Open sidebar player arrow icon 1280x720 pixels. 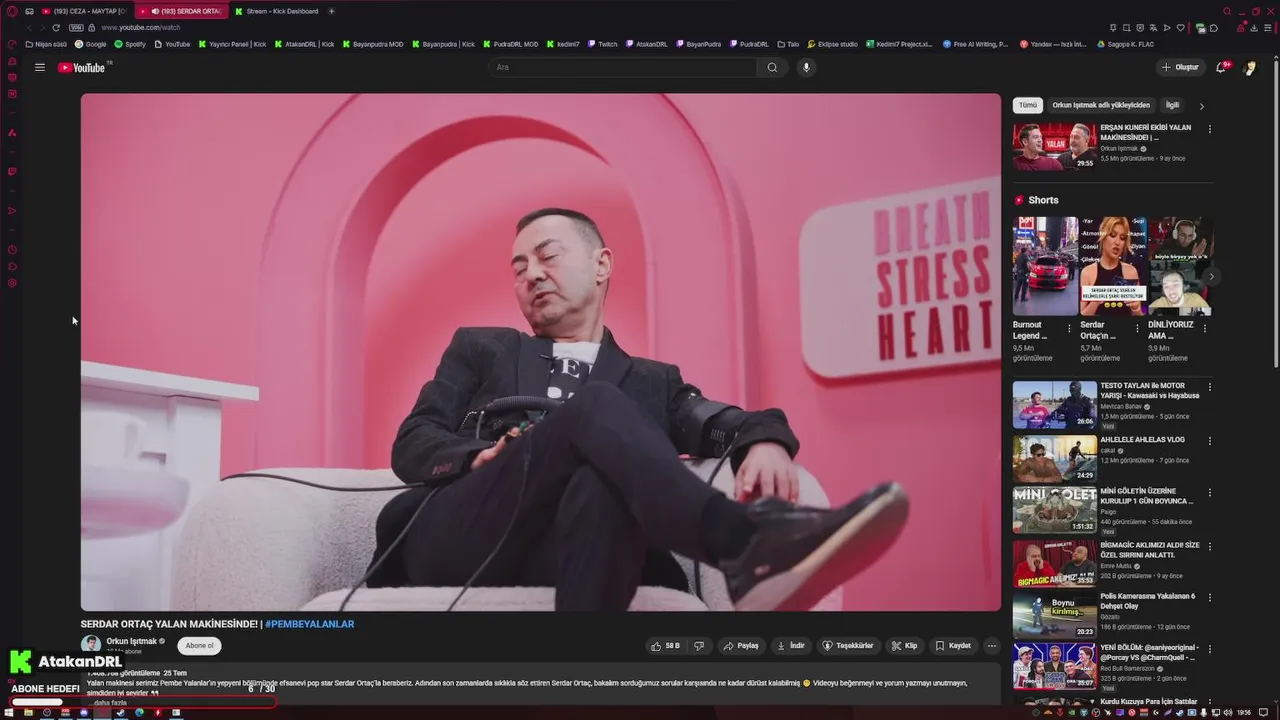click(x=12, y=211)
